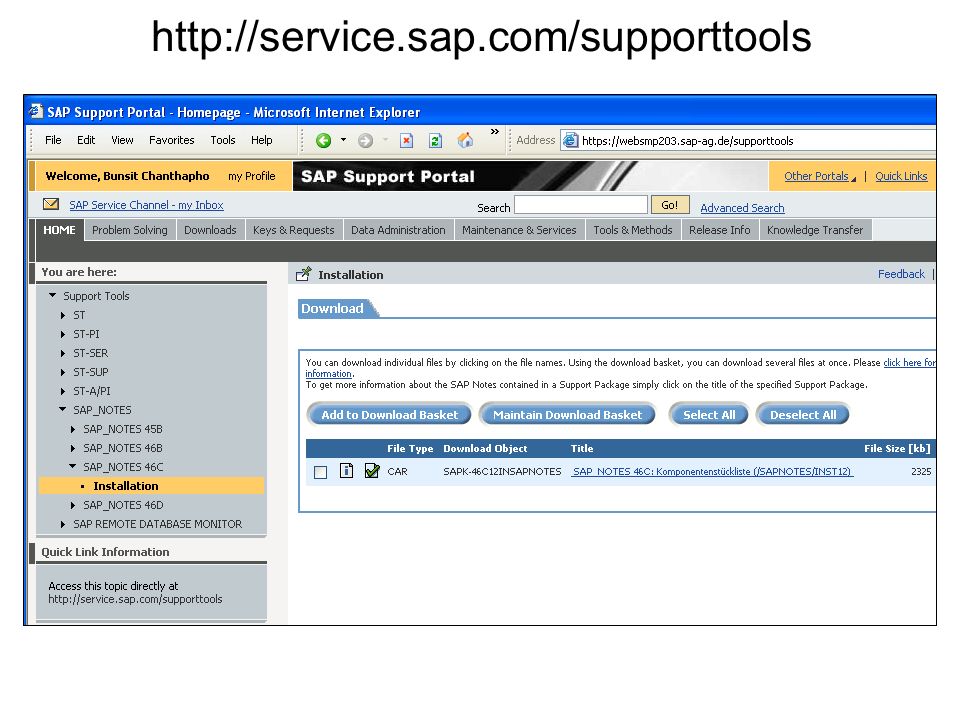Open the Tools menu
Screen dimensions: 960x720
(x=223, y=140)
